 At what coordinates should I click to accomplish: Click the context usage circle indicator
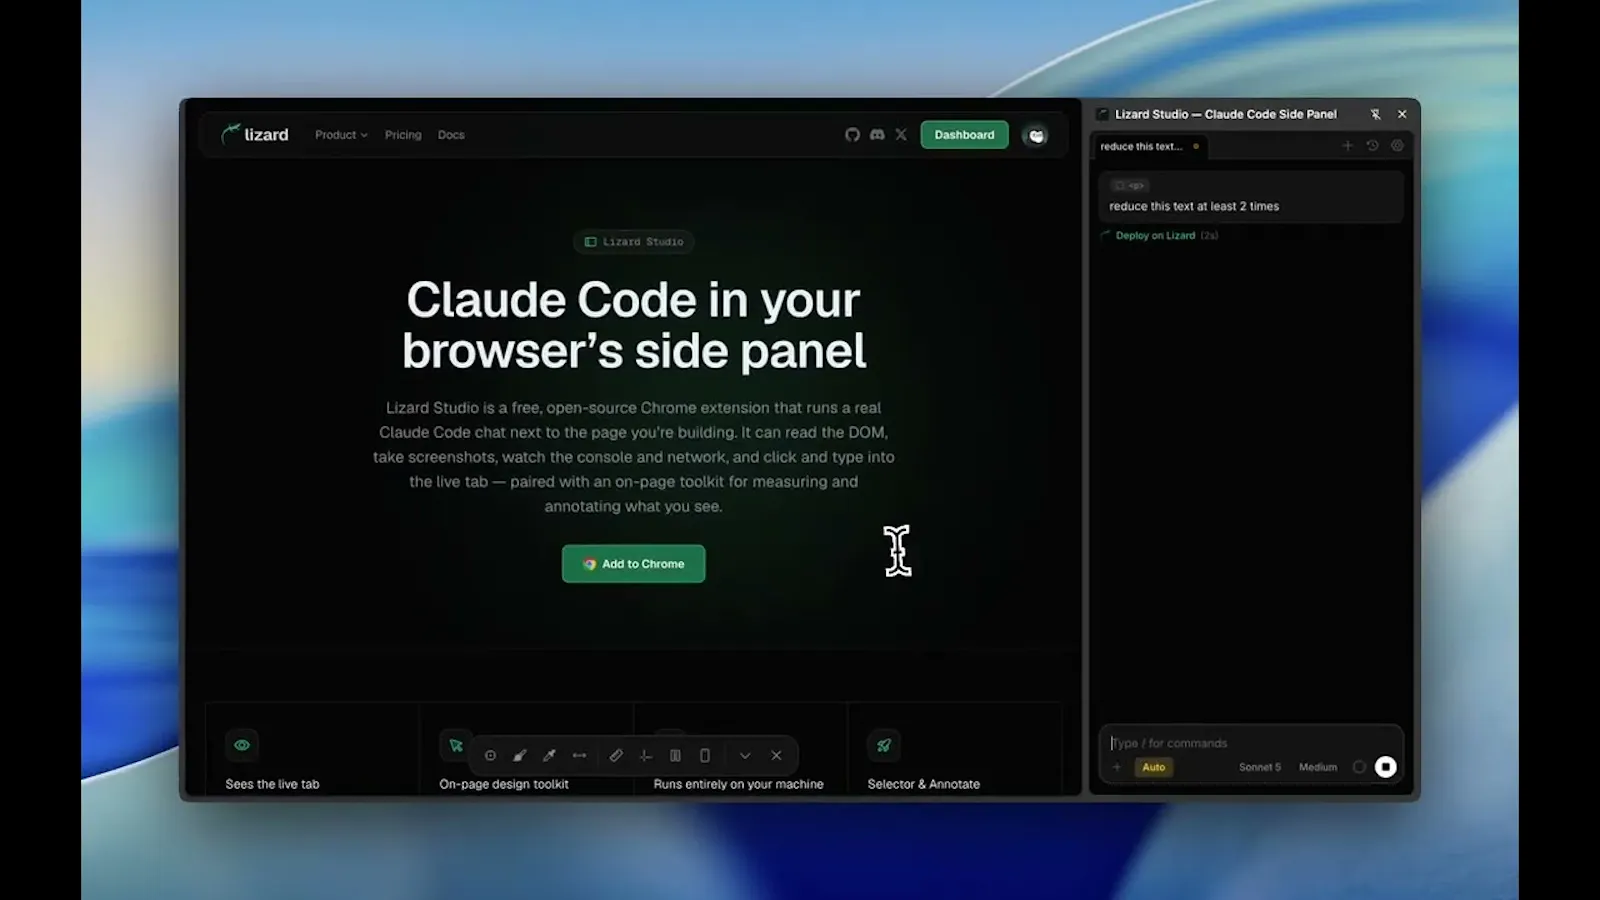1359,767
